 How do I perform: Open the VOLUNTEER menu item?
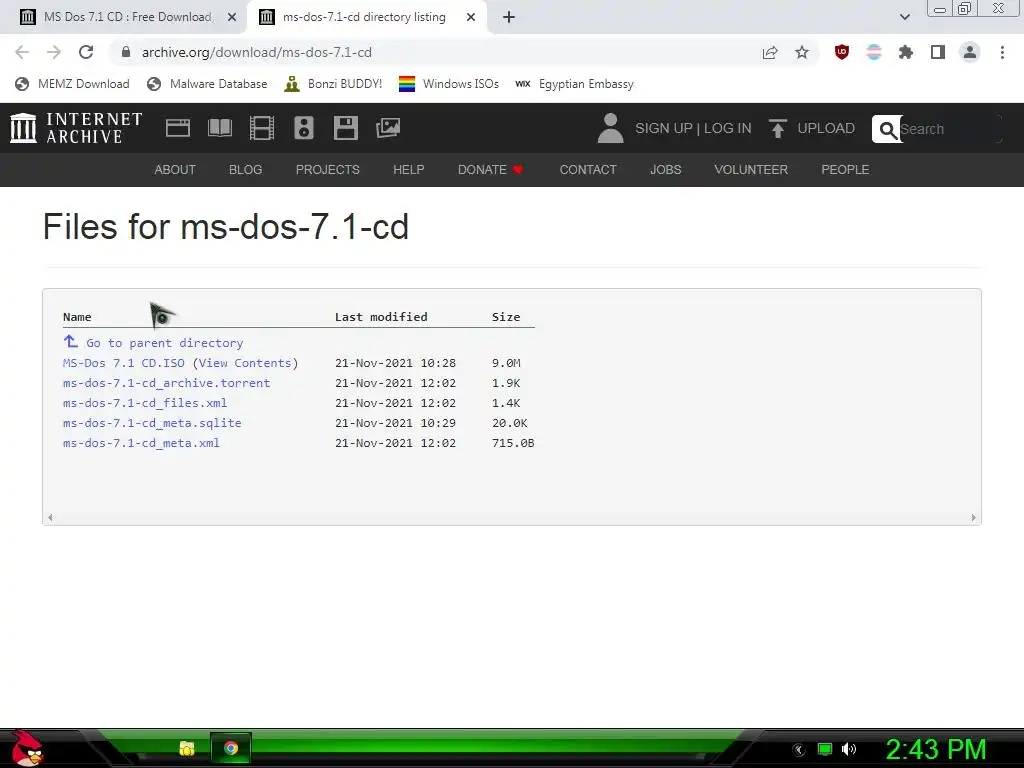tap(751, 170)
